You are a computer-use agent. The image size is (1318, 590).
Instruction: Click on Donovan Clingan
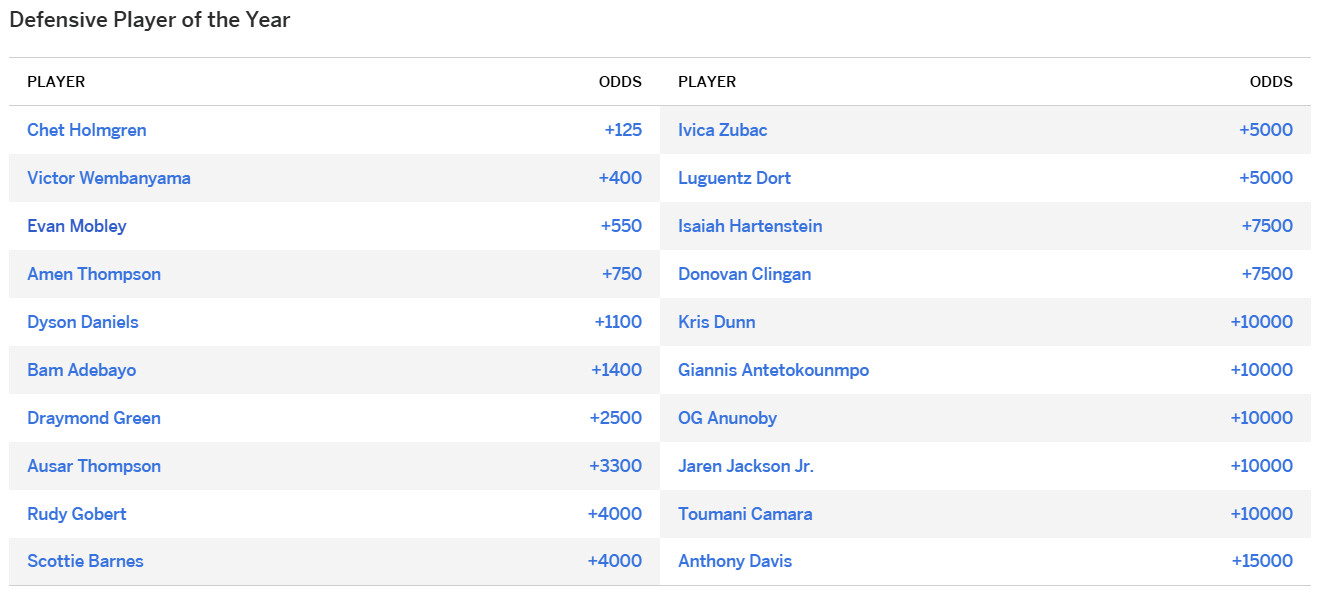pyautogui.click(x=745, y=274)
